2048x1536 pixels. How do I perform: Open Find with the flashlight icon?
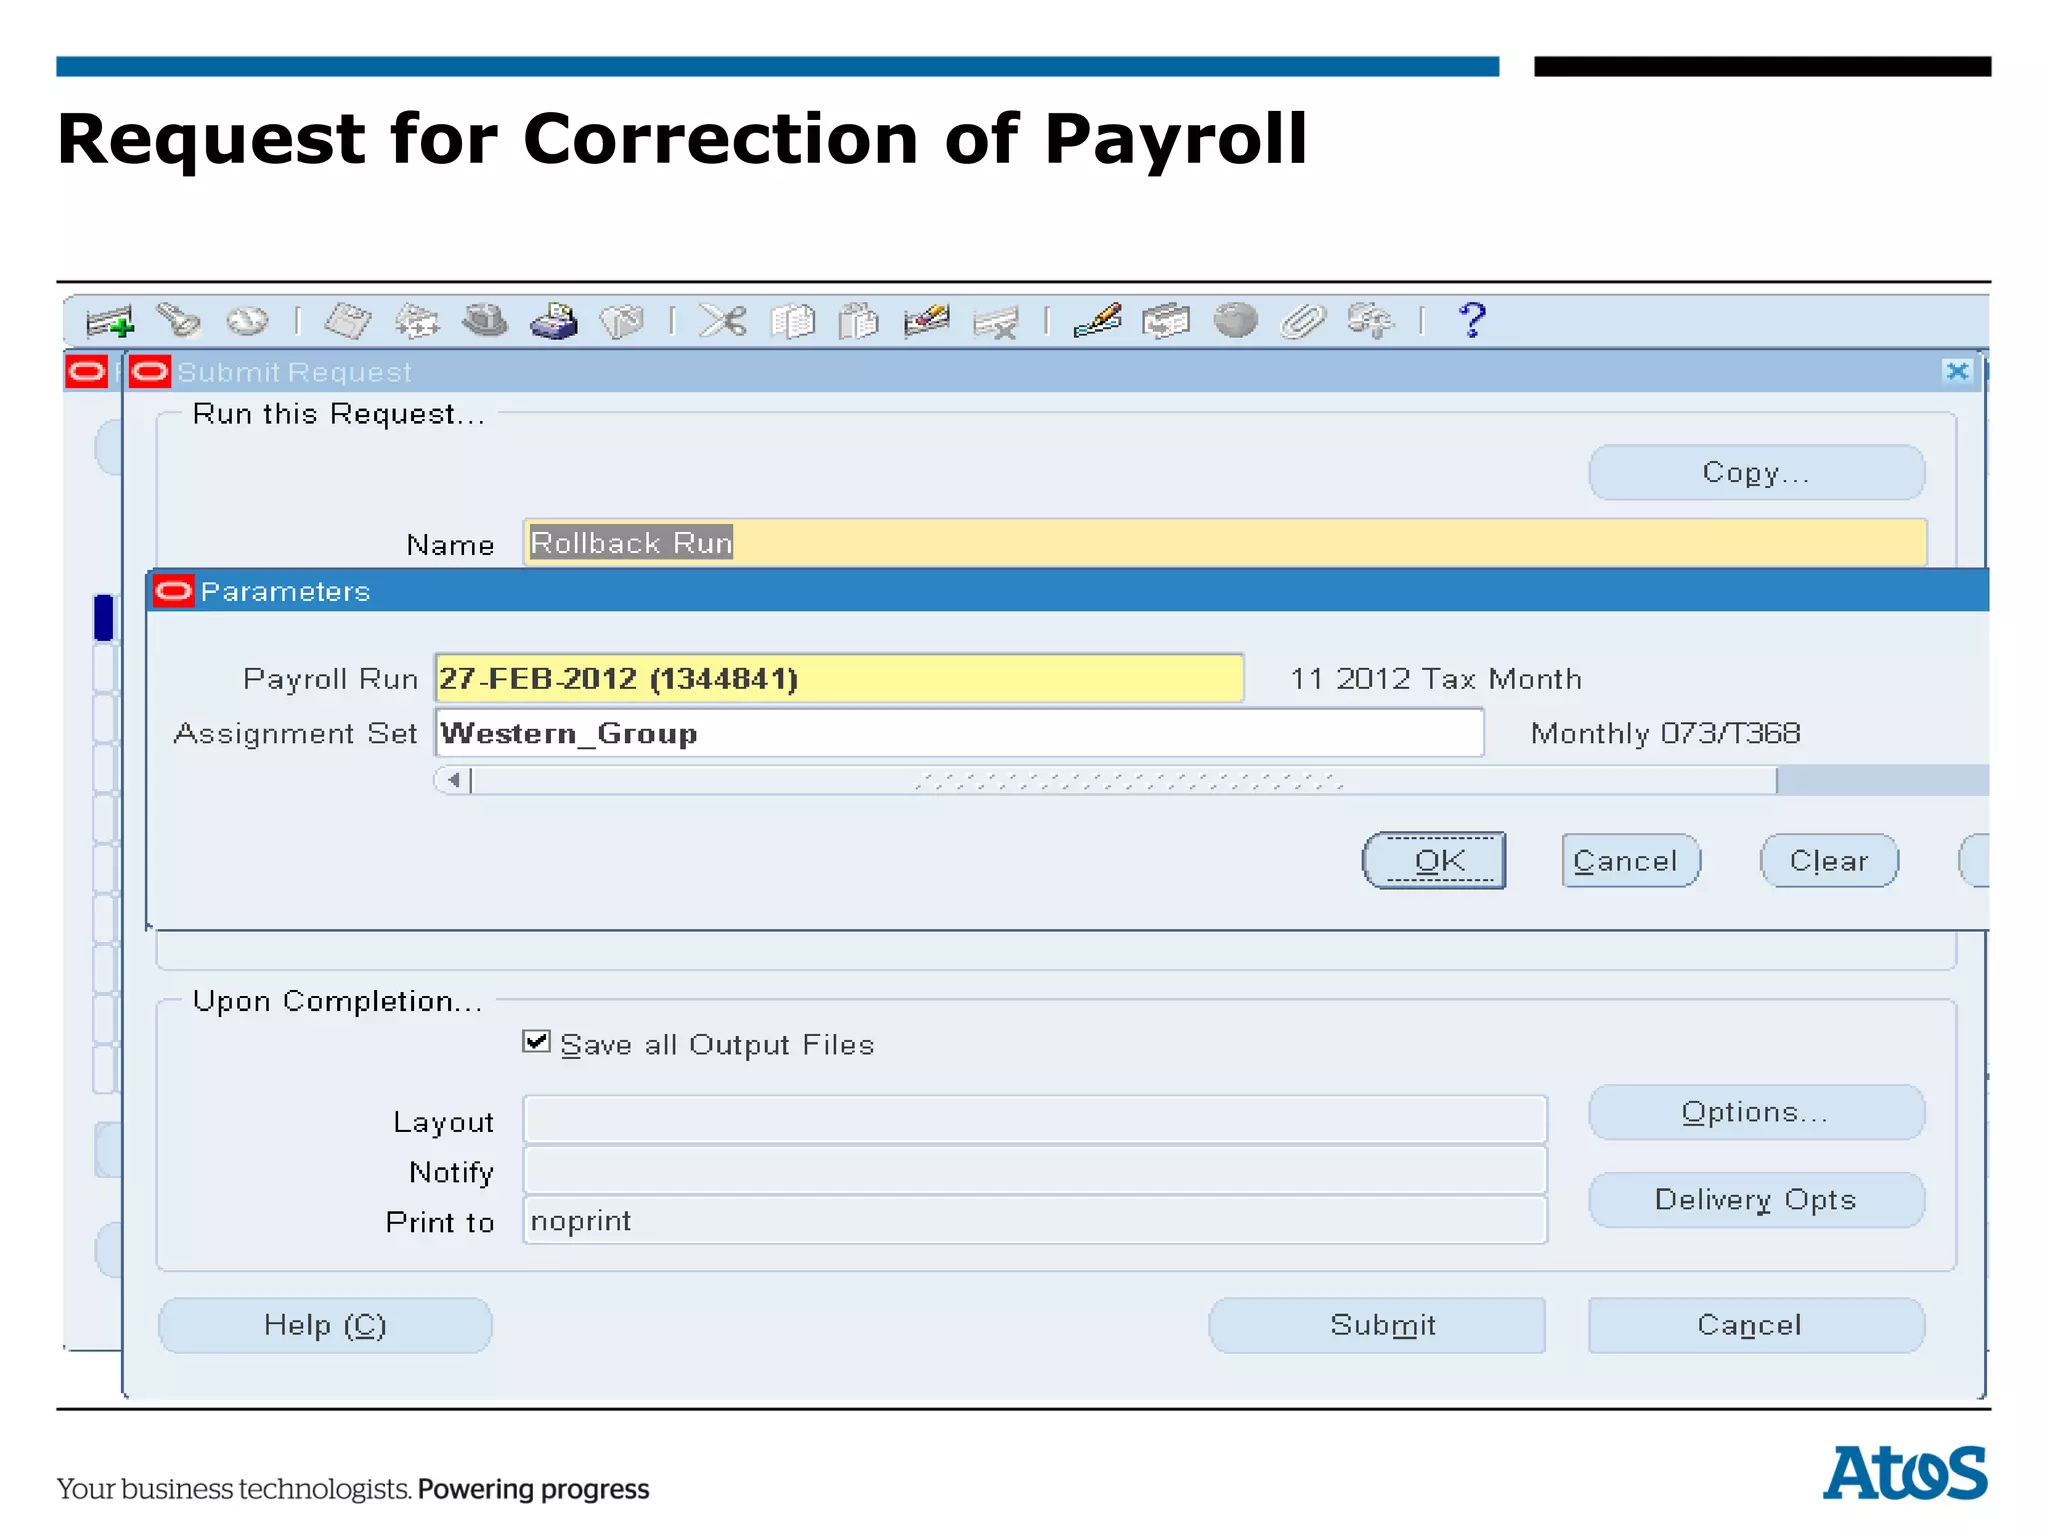pyautogui.click(x=179, y=321)
